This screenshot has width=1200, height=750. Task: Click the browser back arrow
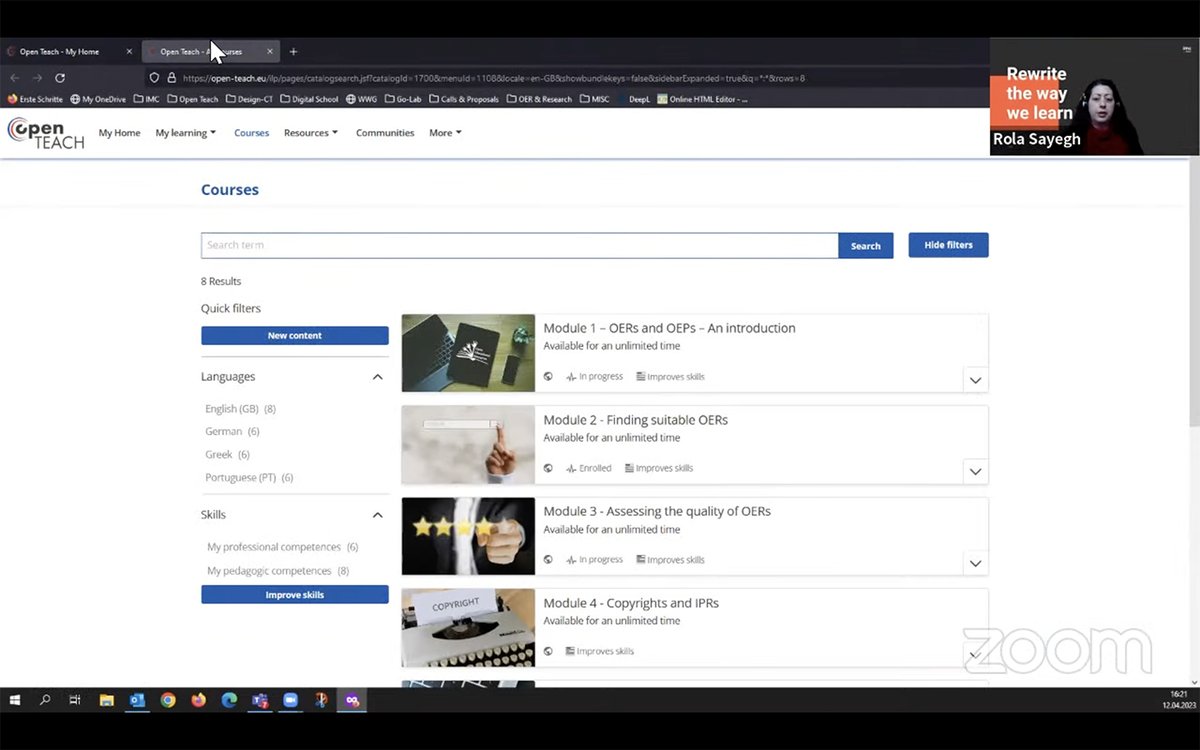(14, 78)
